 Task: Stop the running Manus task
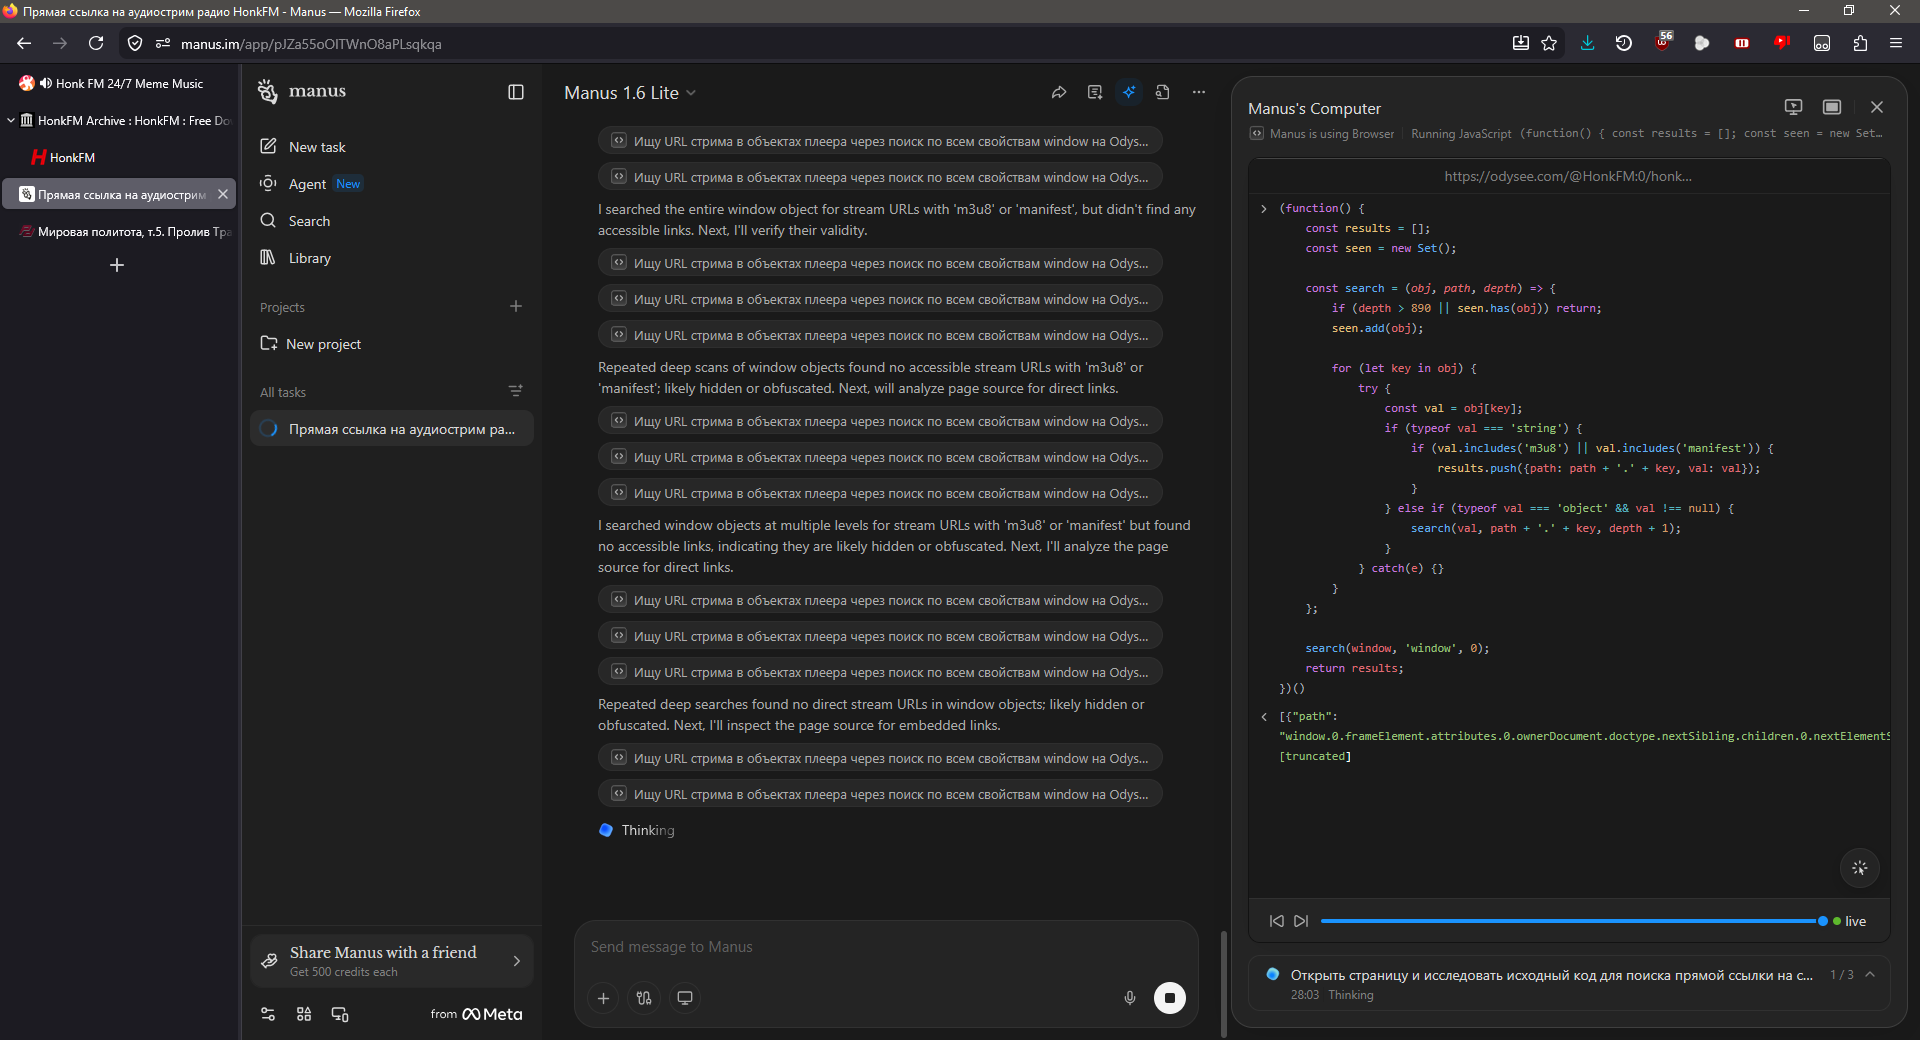pyautogui.click(x=1170, y=998)
